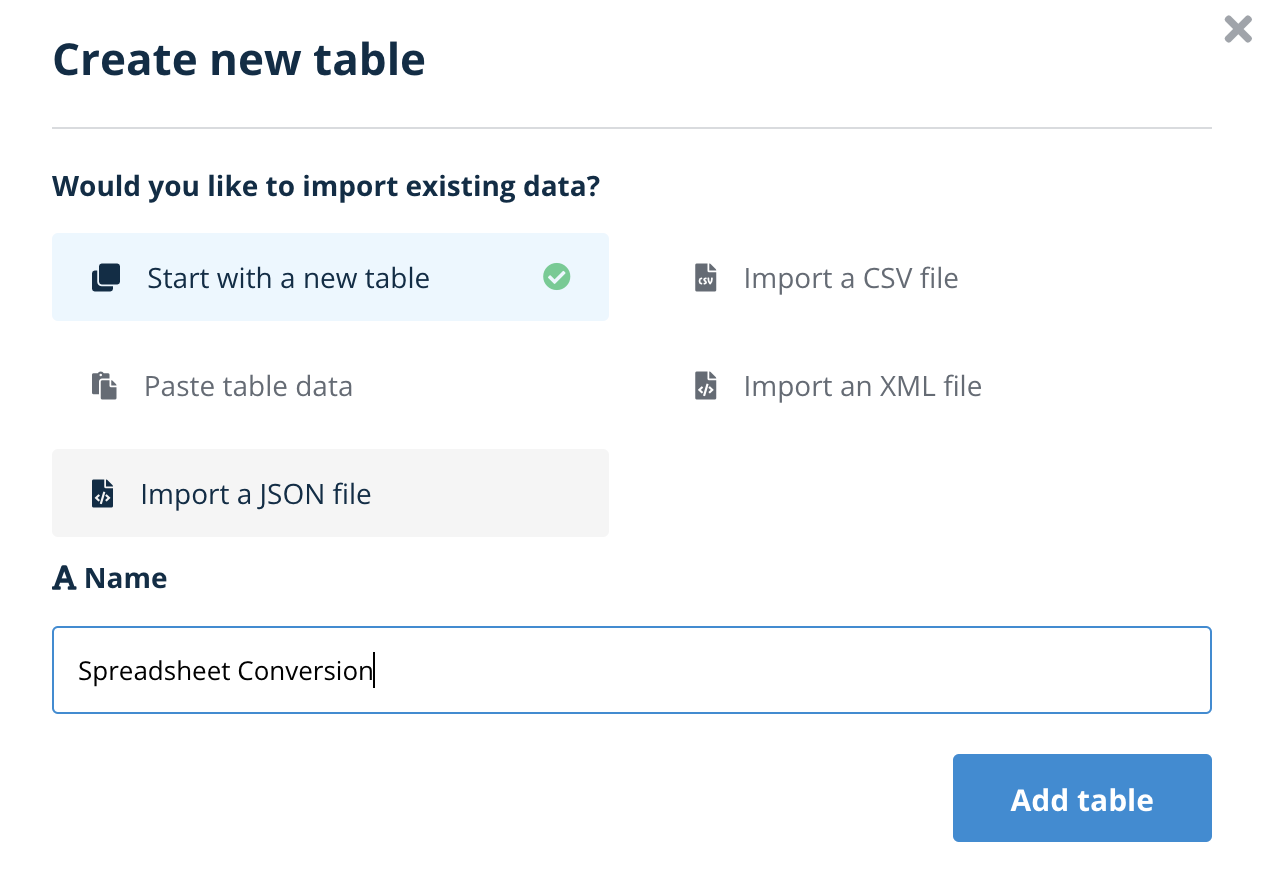The height and width of the screenshot is (872, 1270).
Task: Click the CSV file icon
Action: coord(706,278)
